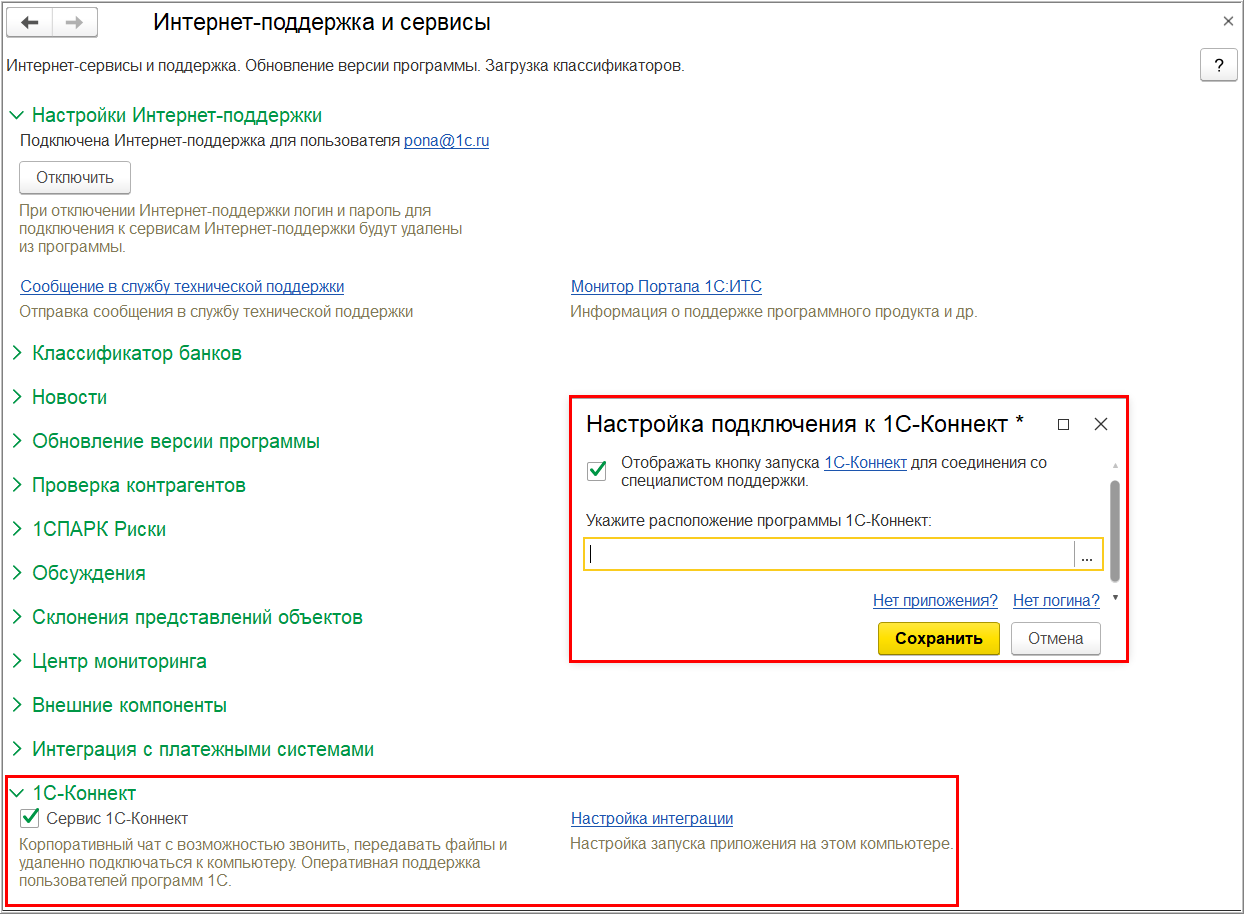This screenshot has width=1244, height=914.
Task: Click the Интернет-поддержка и сервисы title text
Action: [x=322, y=21]
